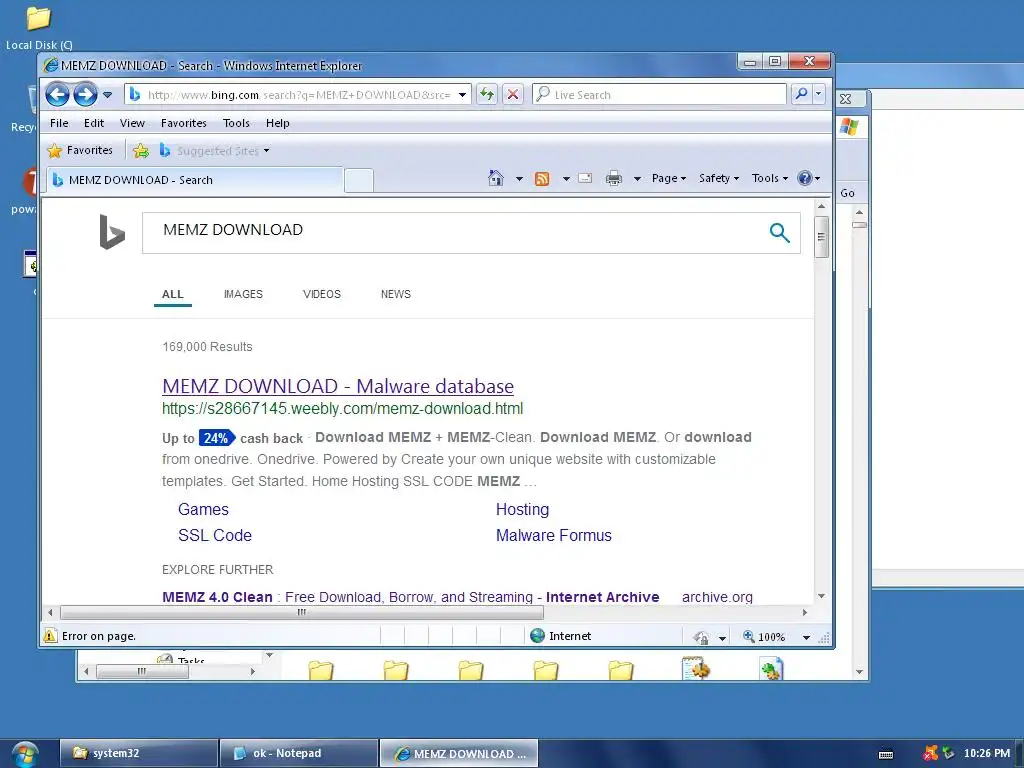Click the Bing logo on the page
The height and width of the screenshot is (768, 1024).
112,232
